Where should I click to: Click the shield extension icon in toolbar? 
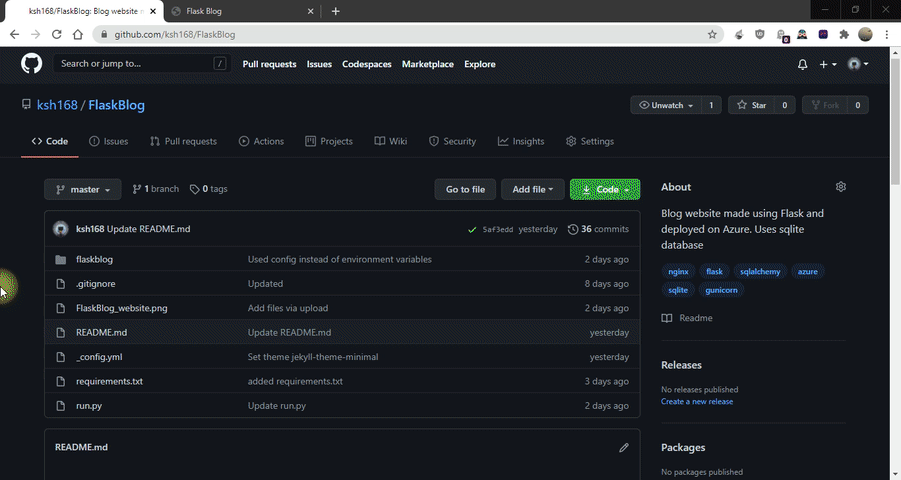coord(760,34)
